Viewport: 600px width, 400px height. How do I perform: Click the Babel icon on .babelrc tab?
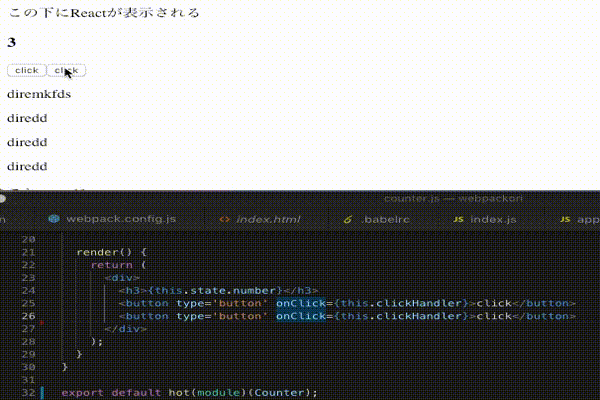[x=348, y=219]
